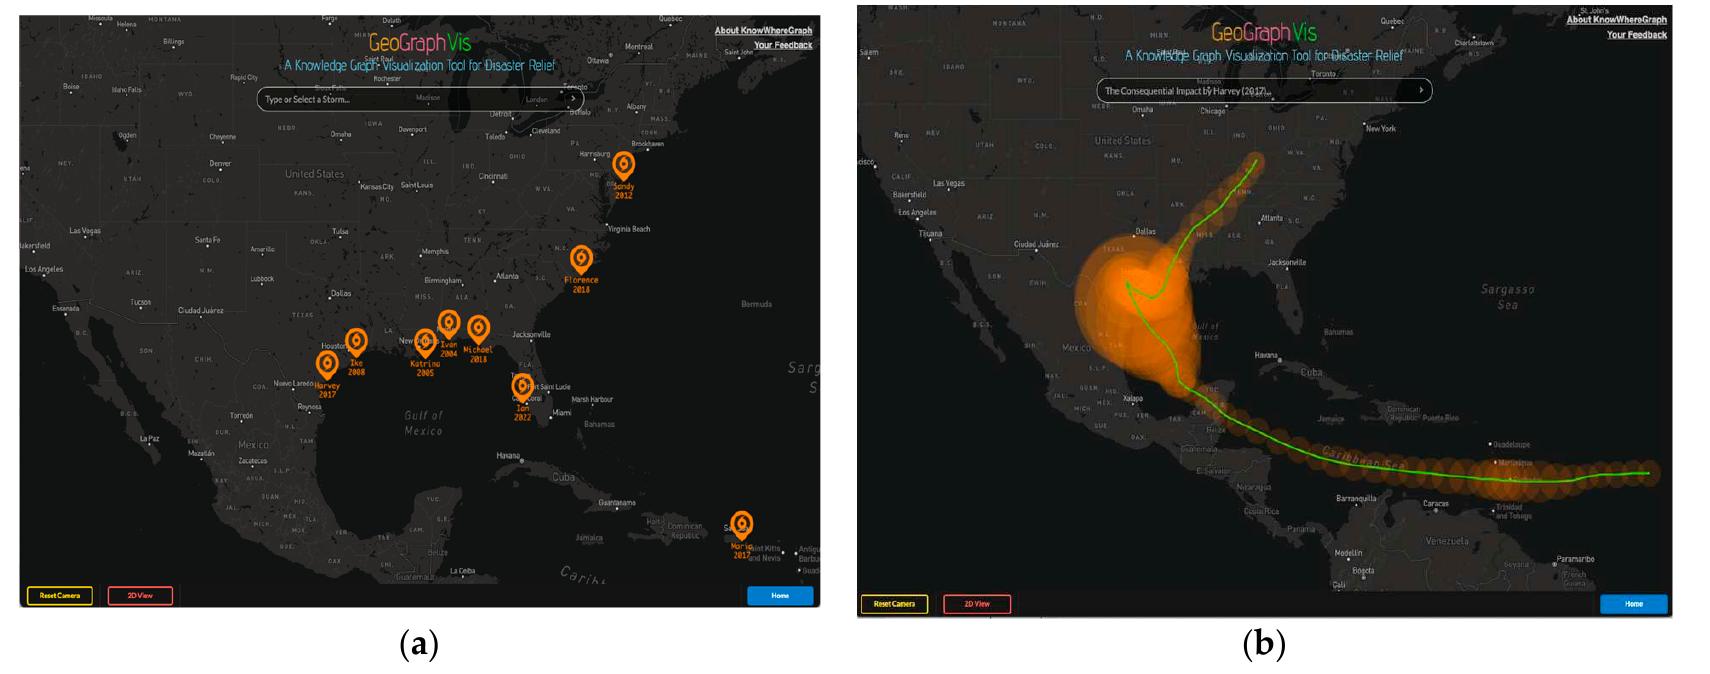Click the GeoGraphVis title in panel (b)
Screen dimensions: 1710x674
click(x=1264, y=34)
